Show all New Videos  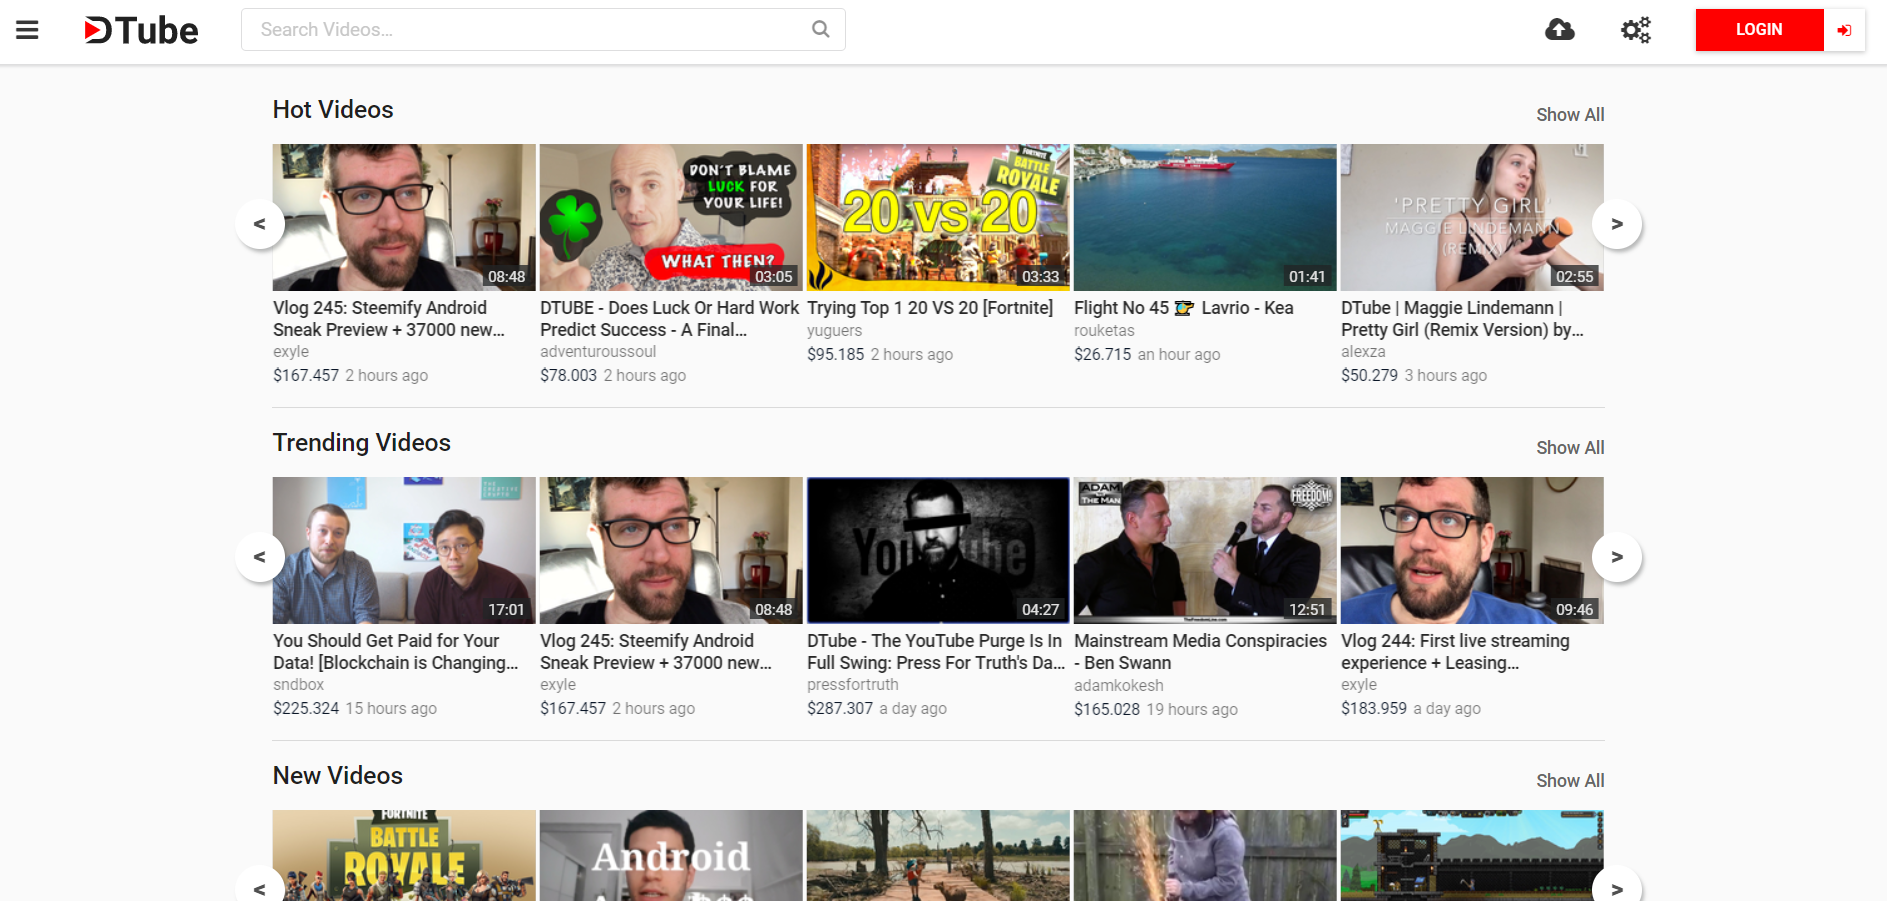click(x=1570, y=781)
